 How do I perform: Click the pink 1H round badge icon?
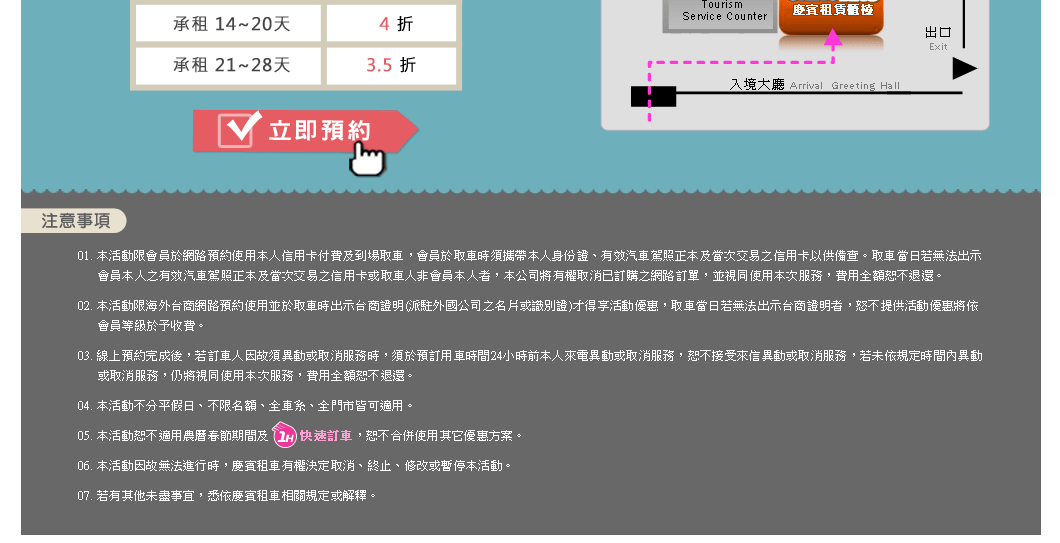point(284,435)
